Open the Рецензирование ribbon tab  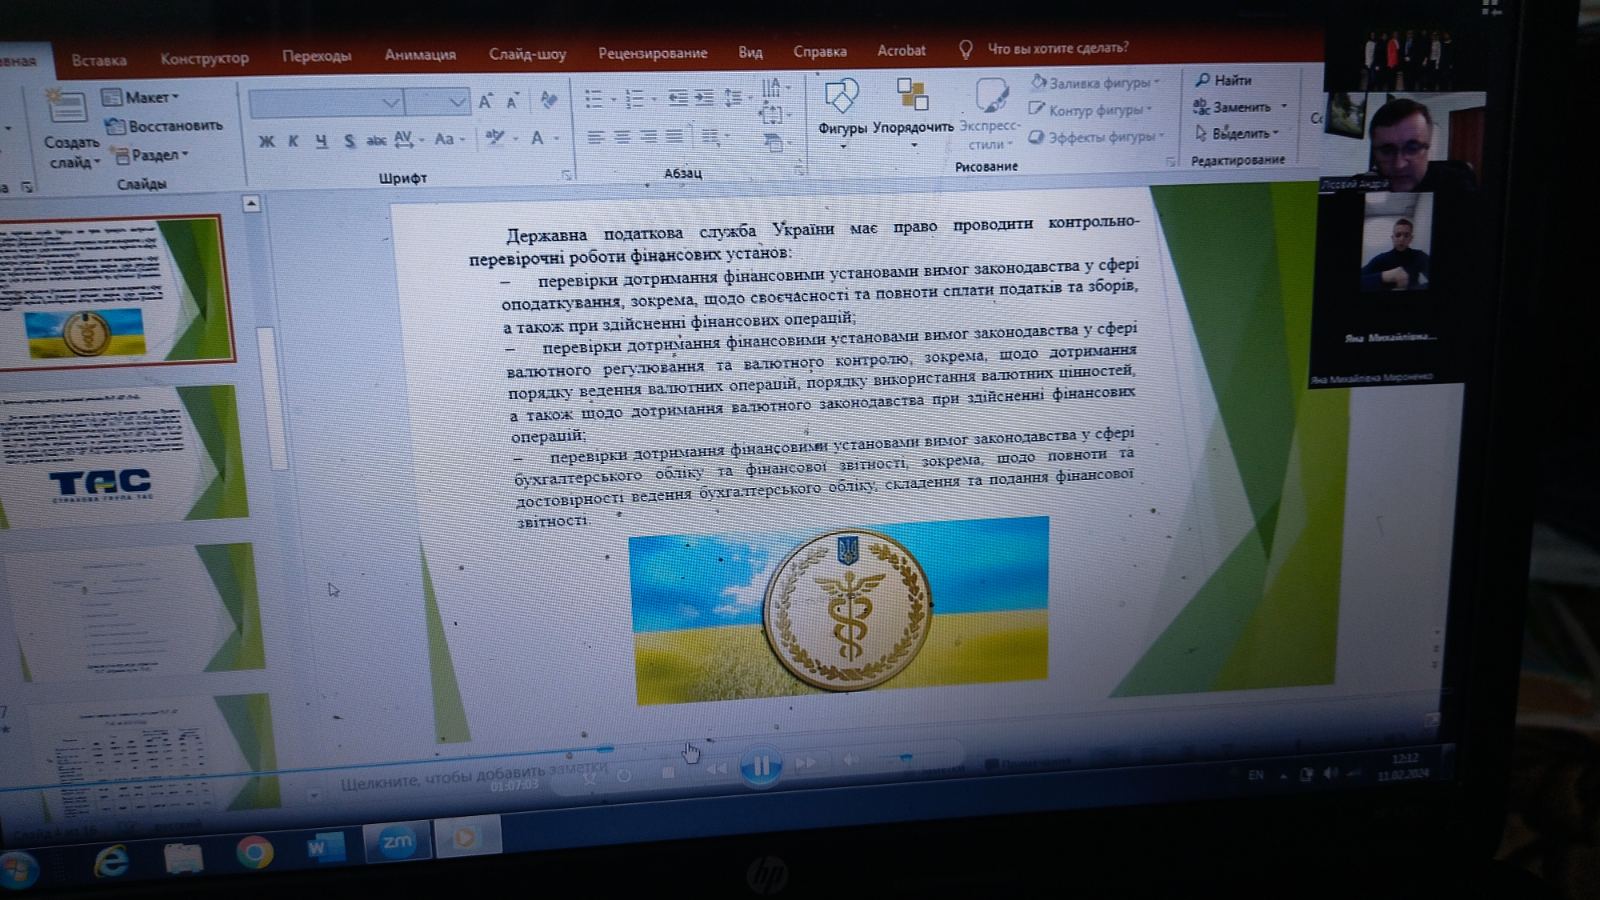pos(652,53)
